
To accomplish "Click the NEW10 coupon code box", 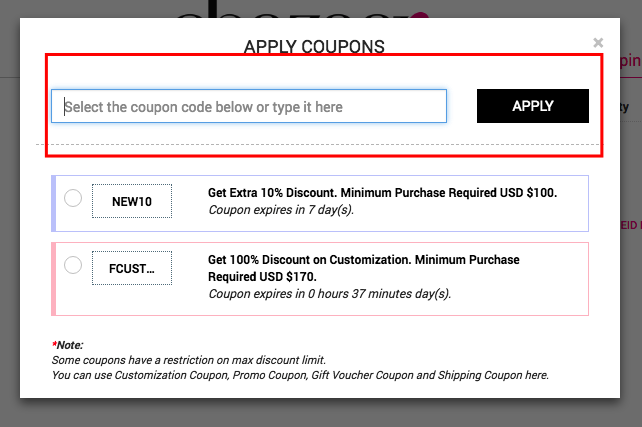I will (x=132, y=201).
